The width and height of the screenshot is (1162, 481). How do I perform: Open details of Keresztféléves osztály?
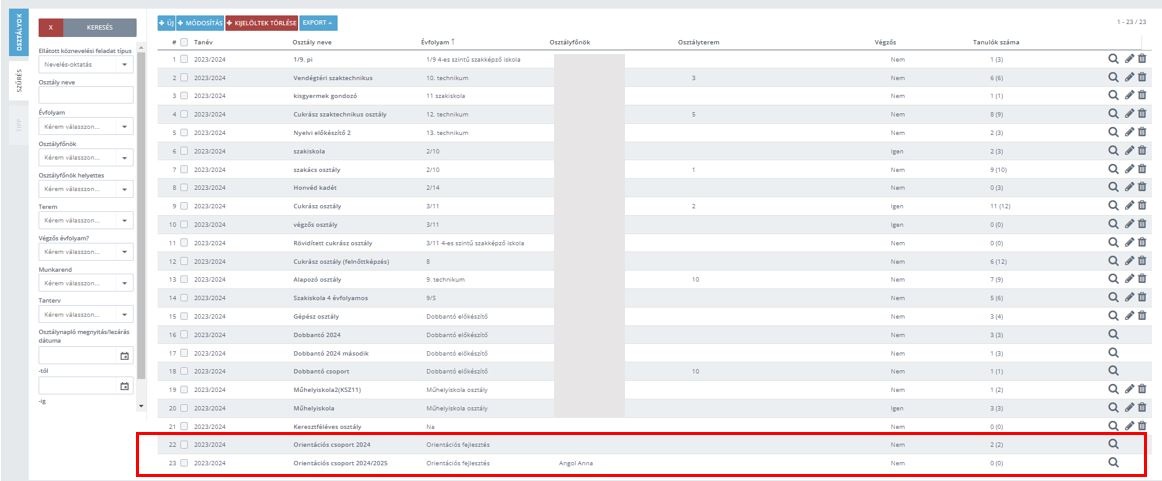[1112, 425]
